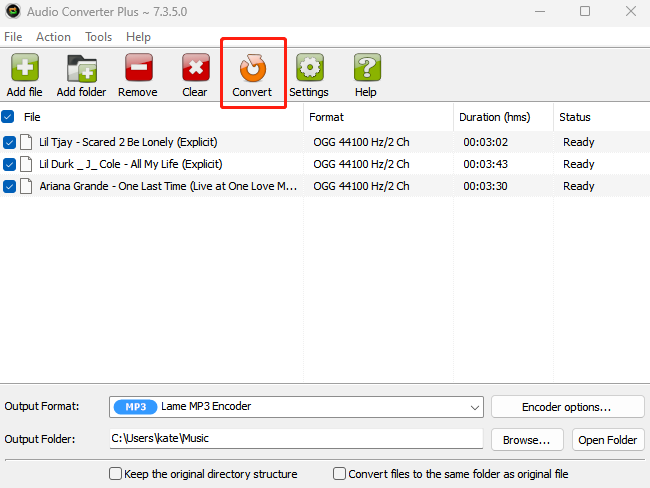650x488 pixels.
Task: Minimize the Audio Converter Plus window
Action: pyautogui.click(x=540, y=11)
